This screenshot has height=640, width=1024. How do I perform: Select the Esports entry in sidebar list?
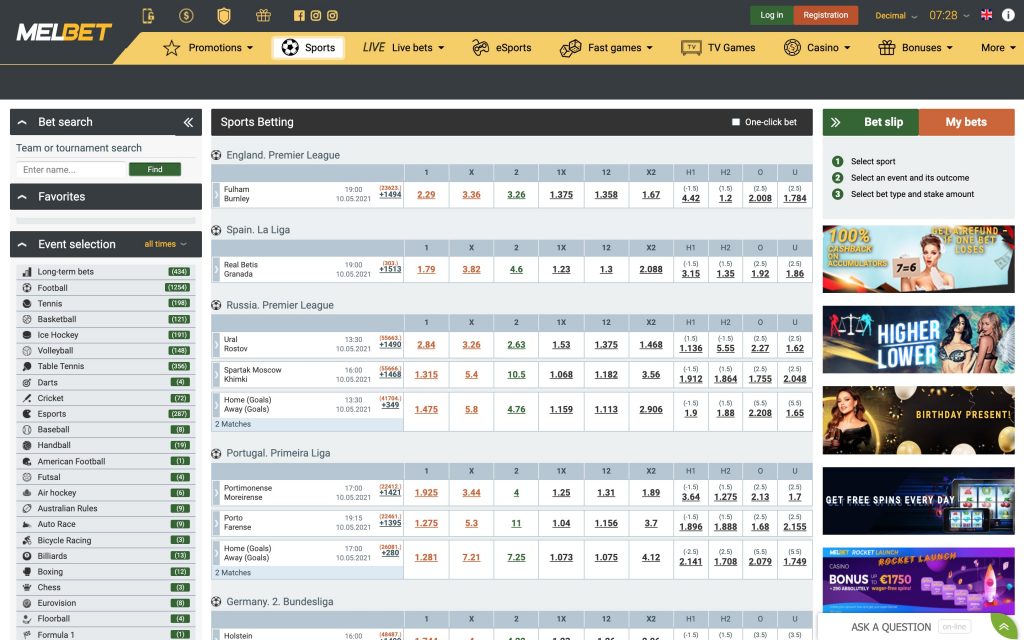pos(106,414)
